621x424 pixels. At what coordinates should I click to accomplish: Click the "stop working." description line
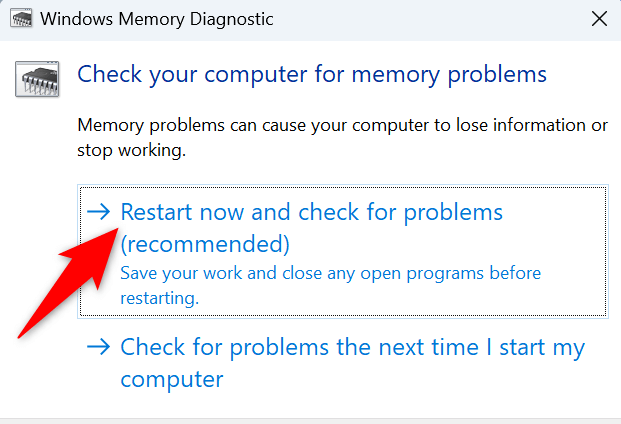click(x=131, y=152)
